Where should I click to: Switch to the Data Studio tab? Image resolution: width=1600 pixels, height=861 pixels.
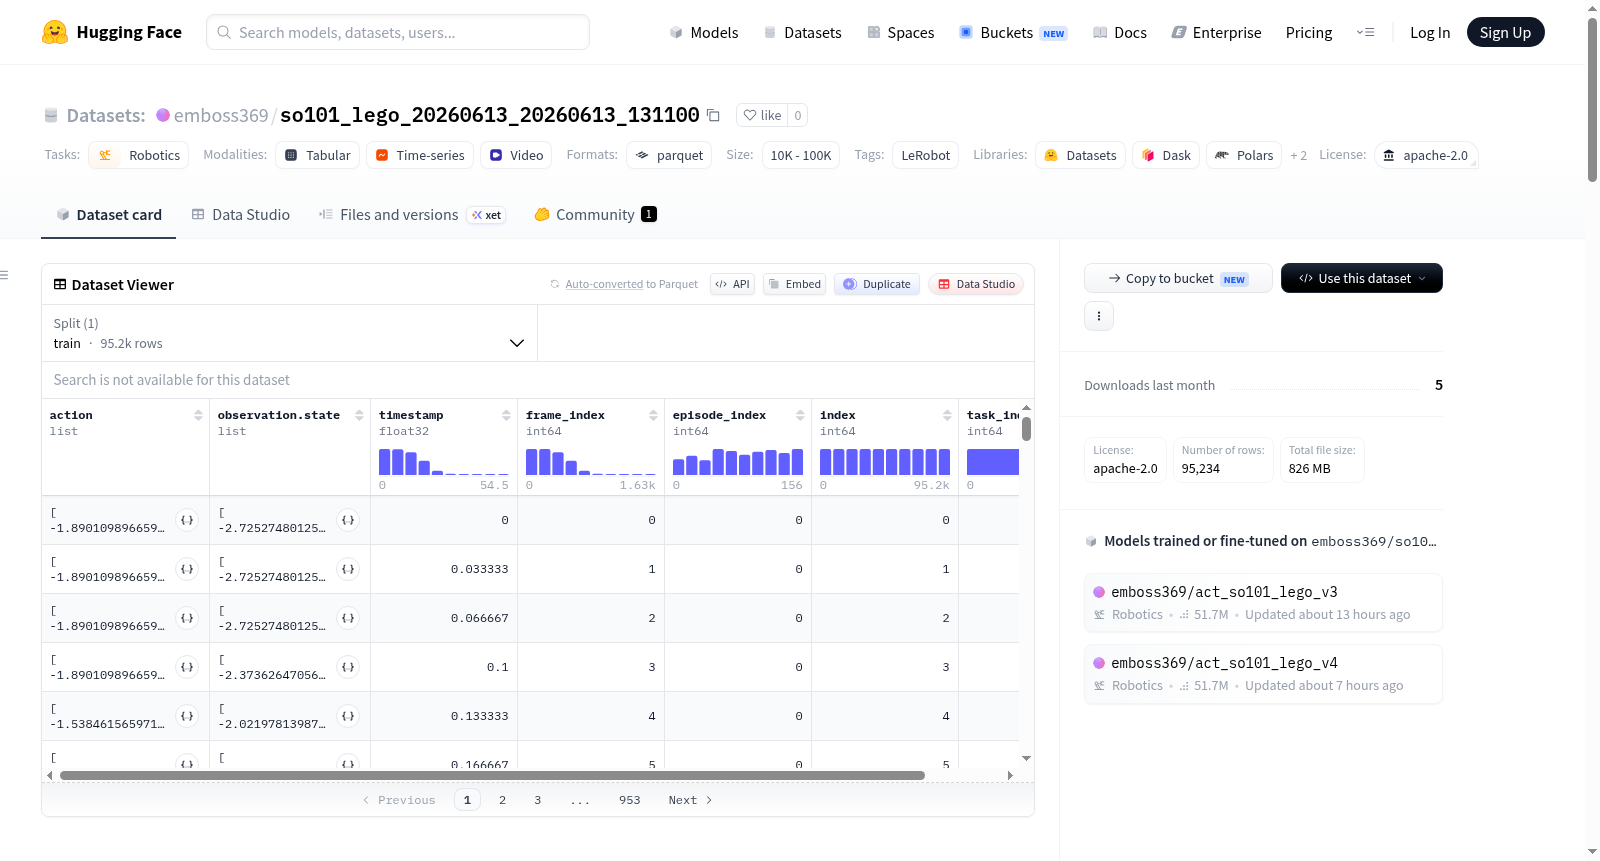[x=241, y=214]
